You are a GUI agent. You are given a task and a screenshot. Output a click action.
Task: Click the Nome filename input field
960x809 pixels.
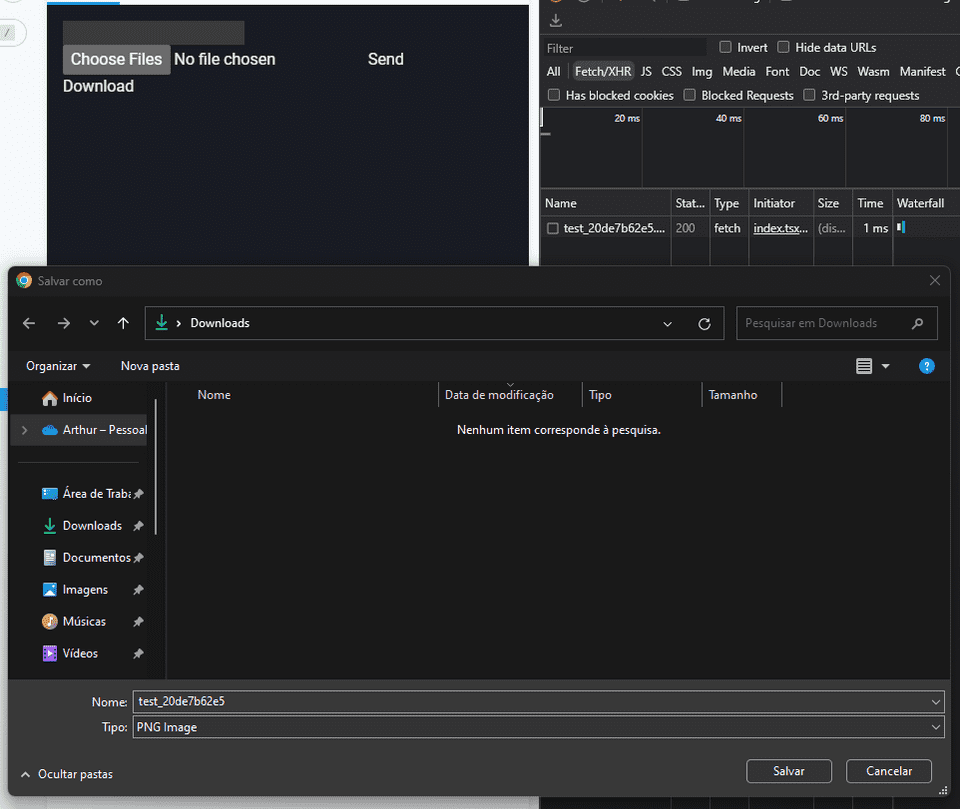pyautogui.click(x=540, y=701)
